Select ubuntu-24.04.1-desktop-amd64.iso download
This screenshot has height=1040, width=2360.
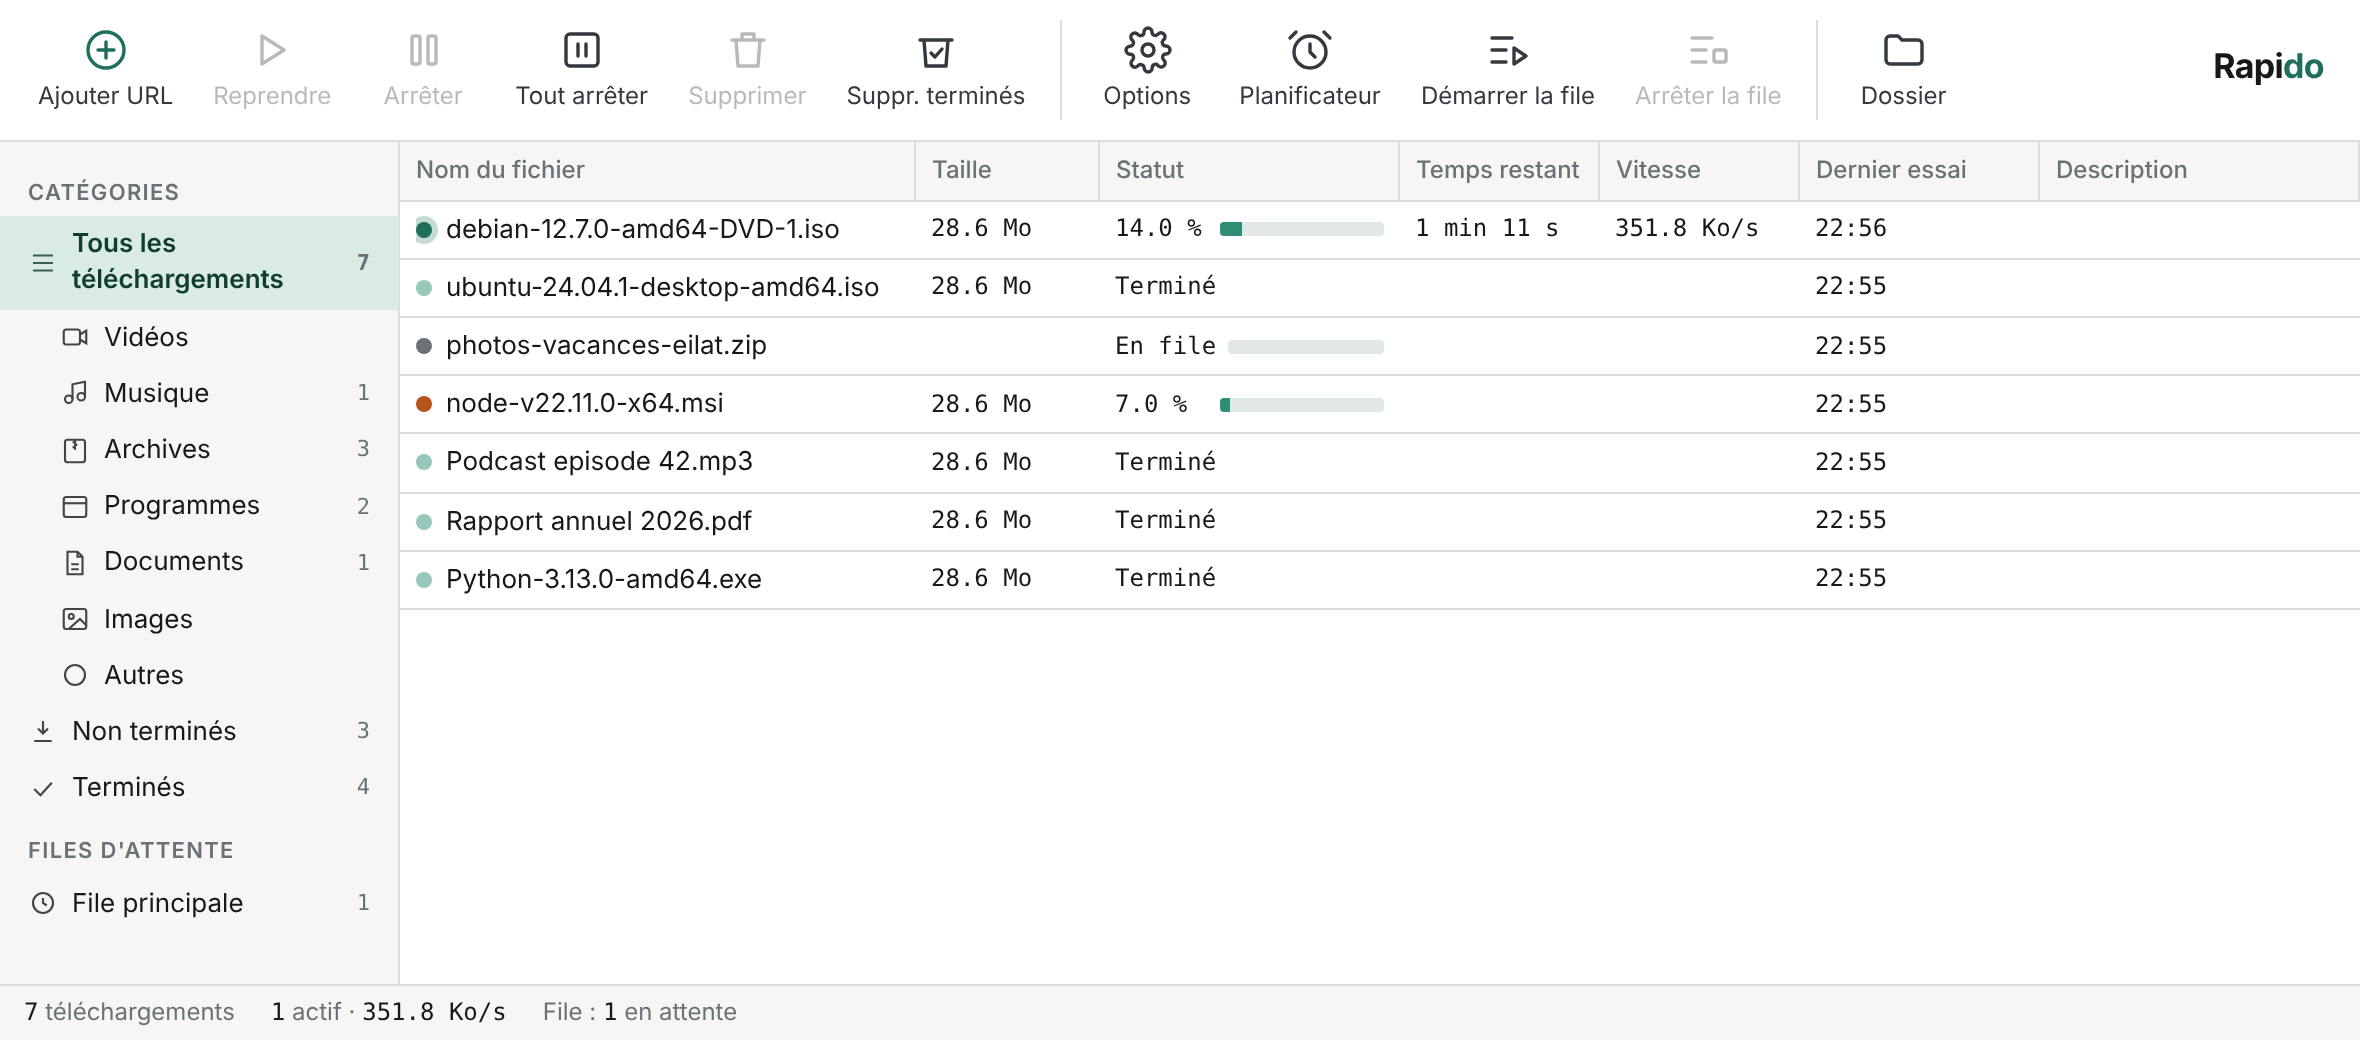pos(1380,288)
